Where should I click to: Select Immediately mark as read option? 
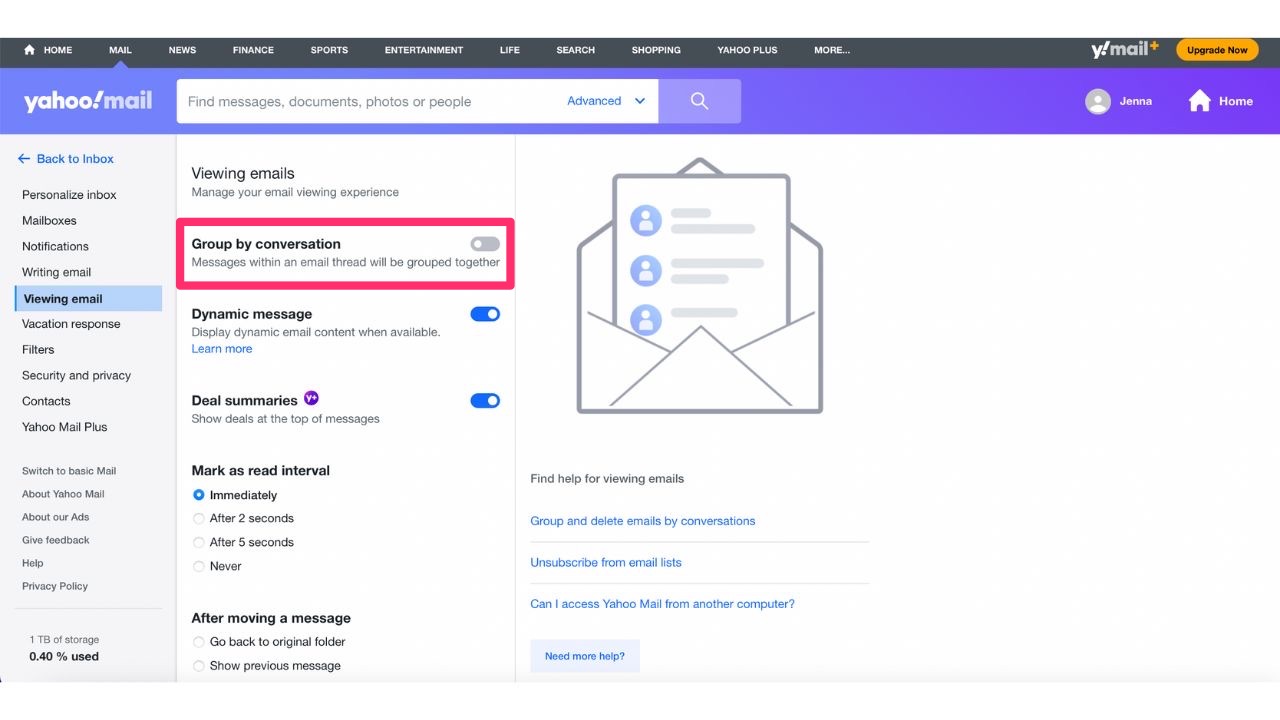199,495
